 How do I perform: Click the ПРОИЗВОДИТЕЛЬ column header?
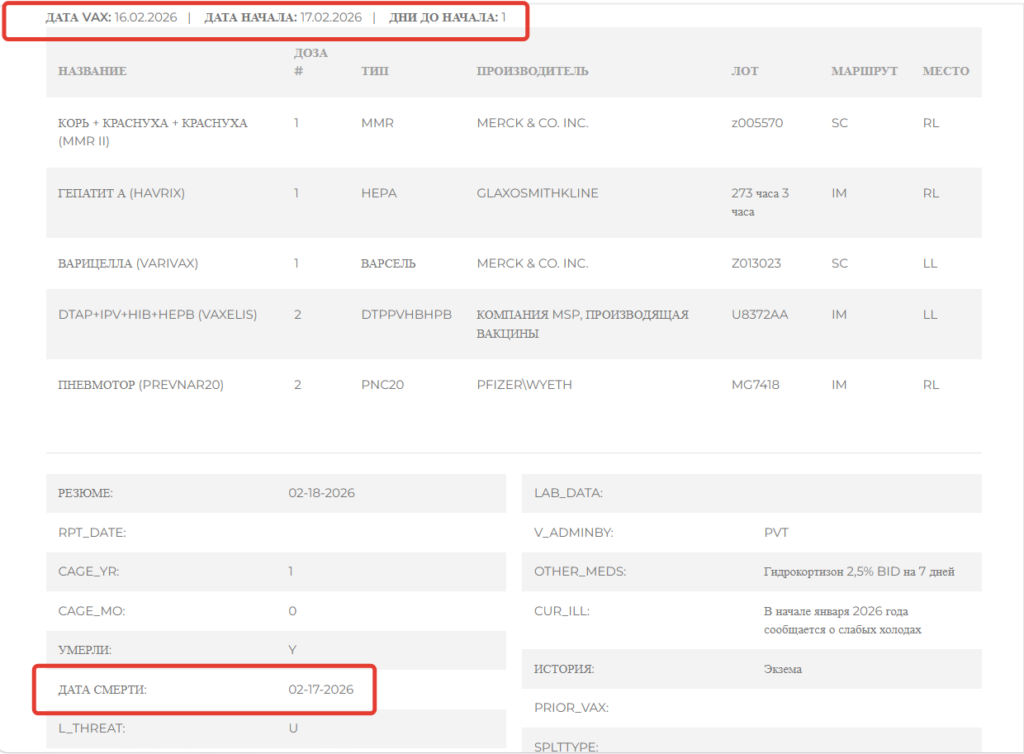click(532, 71)
